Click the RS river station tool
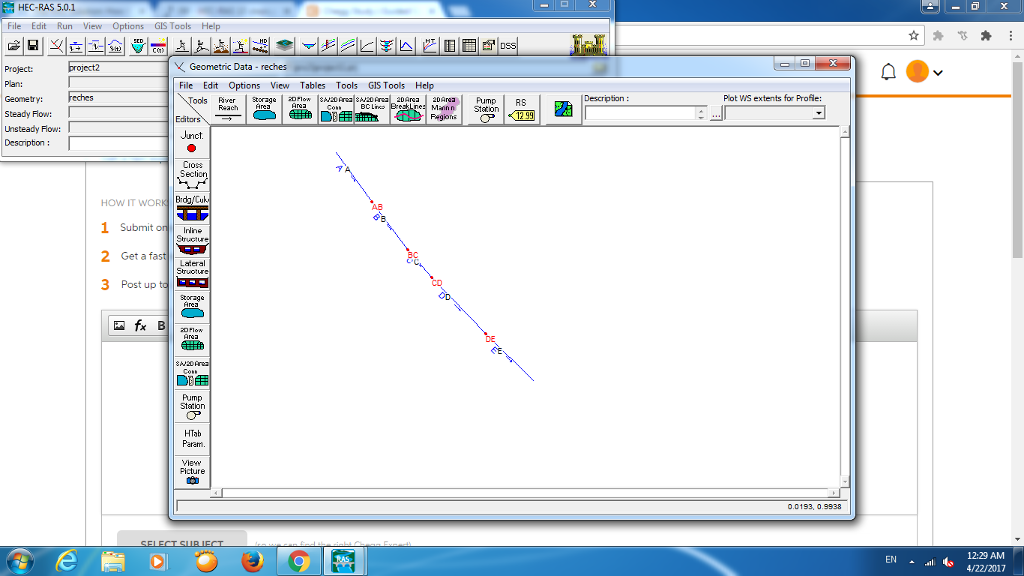 click(x=521, y=109)
